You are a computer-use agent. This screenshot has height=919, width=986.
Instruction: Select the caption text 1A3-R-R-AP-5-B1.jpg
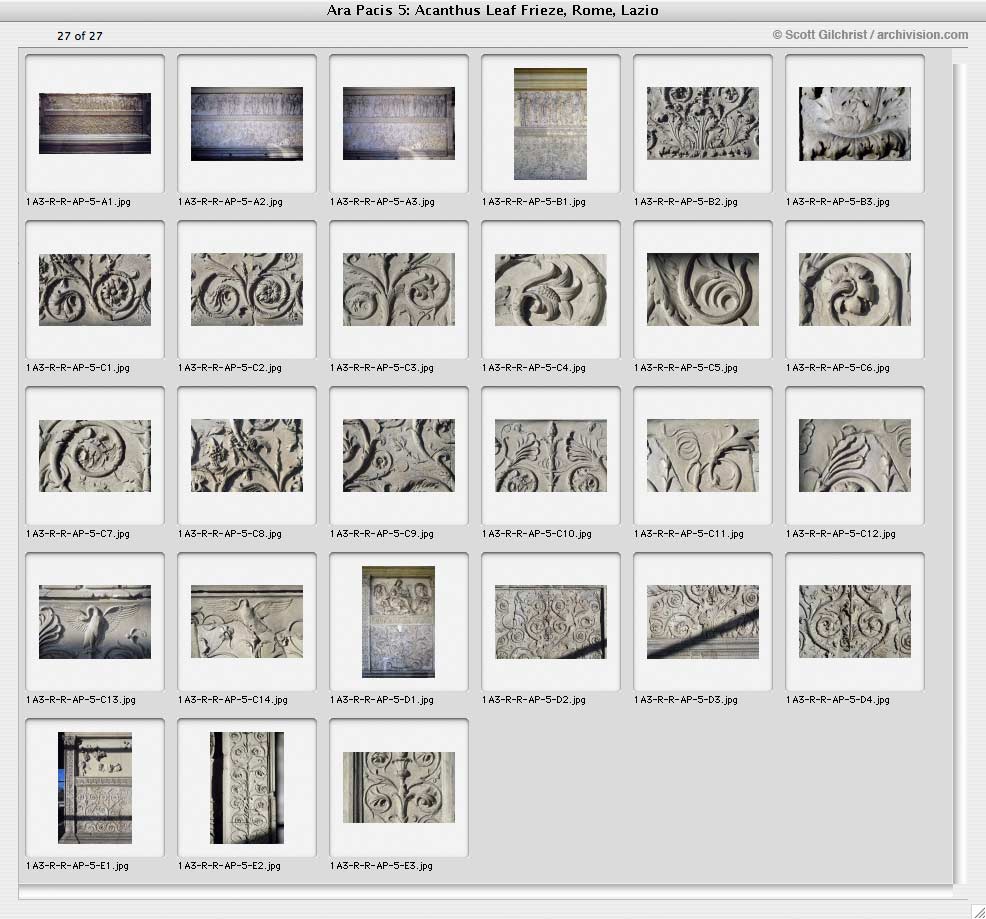(x=534, y=202)
